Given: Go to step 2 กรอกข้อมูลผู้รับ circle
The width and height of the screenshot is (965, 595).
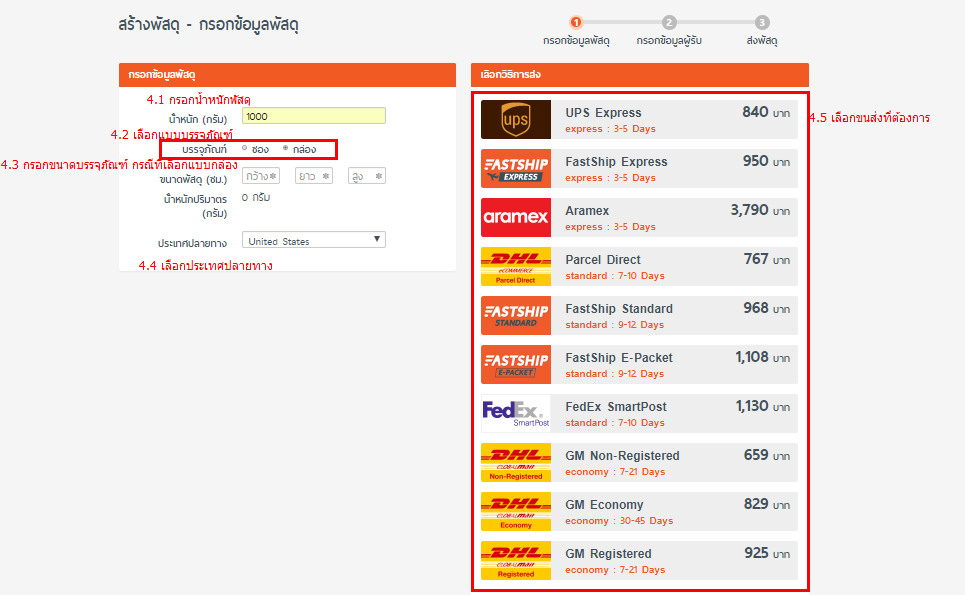Looking at the screenshot, I should (x=669, y=23).
